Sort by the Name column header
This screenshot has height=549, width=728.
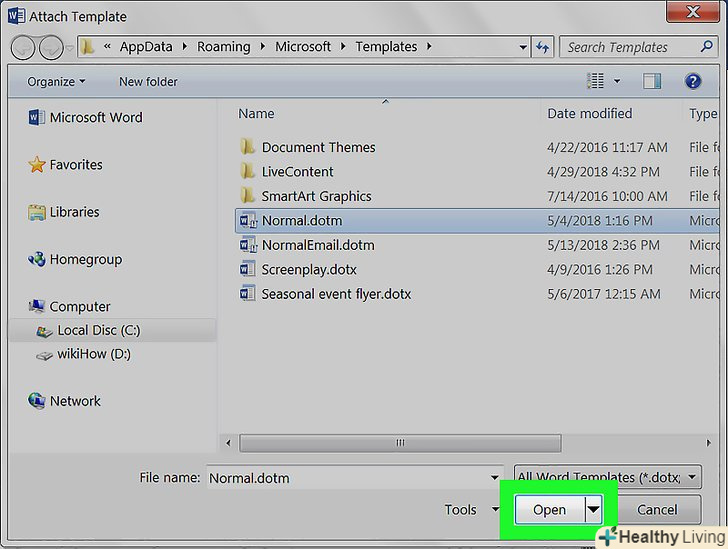tap(256, 114)
